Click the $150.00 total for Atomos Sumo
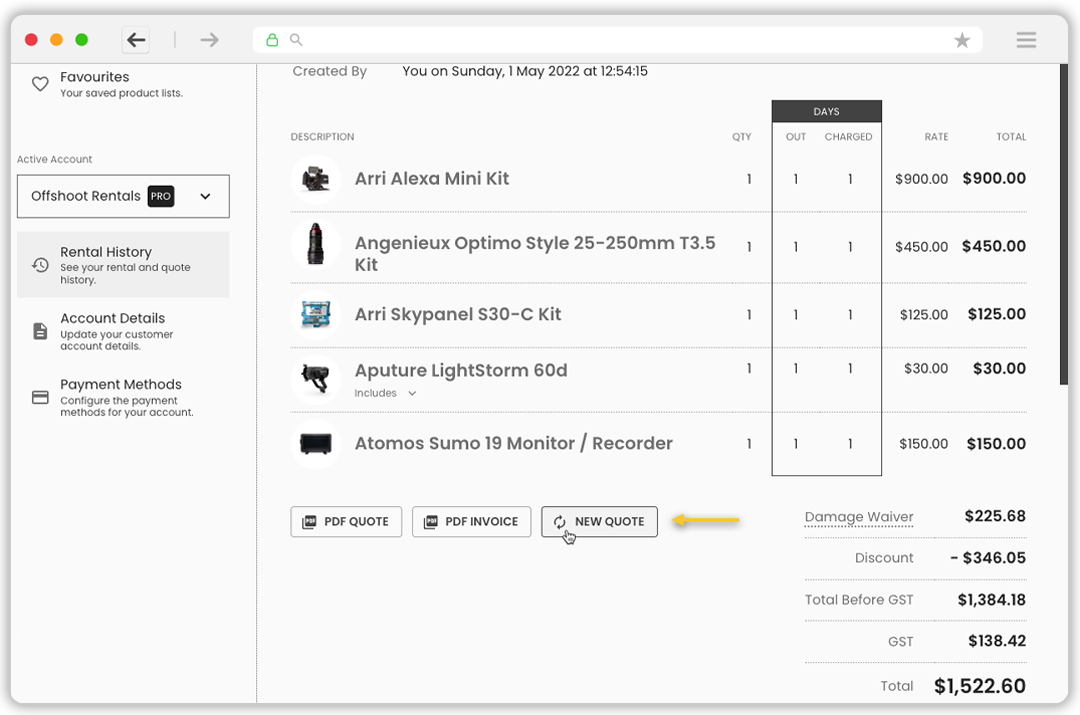The width and height of the screenshot is (1080, 715). pyautogui.click(x=996, y=444)
